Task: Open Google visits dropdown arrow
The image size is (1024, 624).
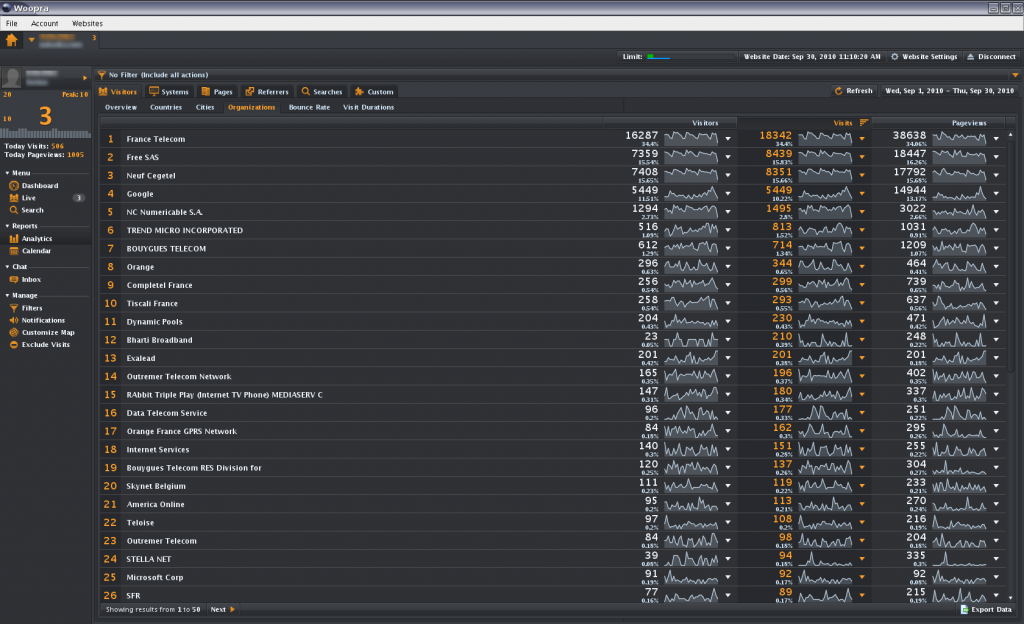Action: [862, 193]
